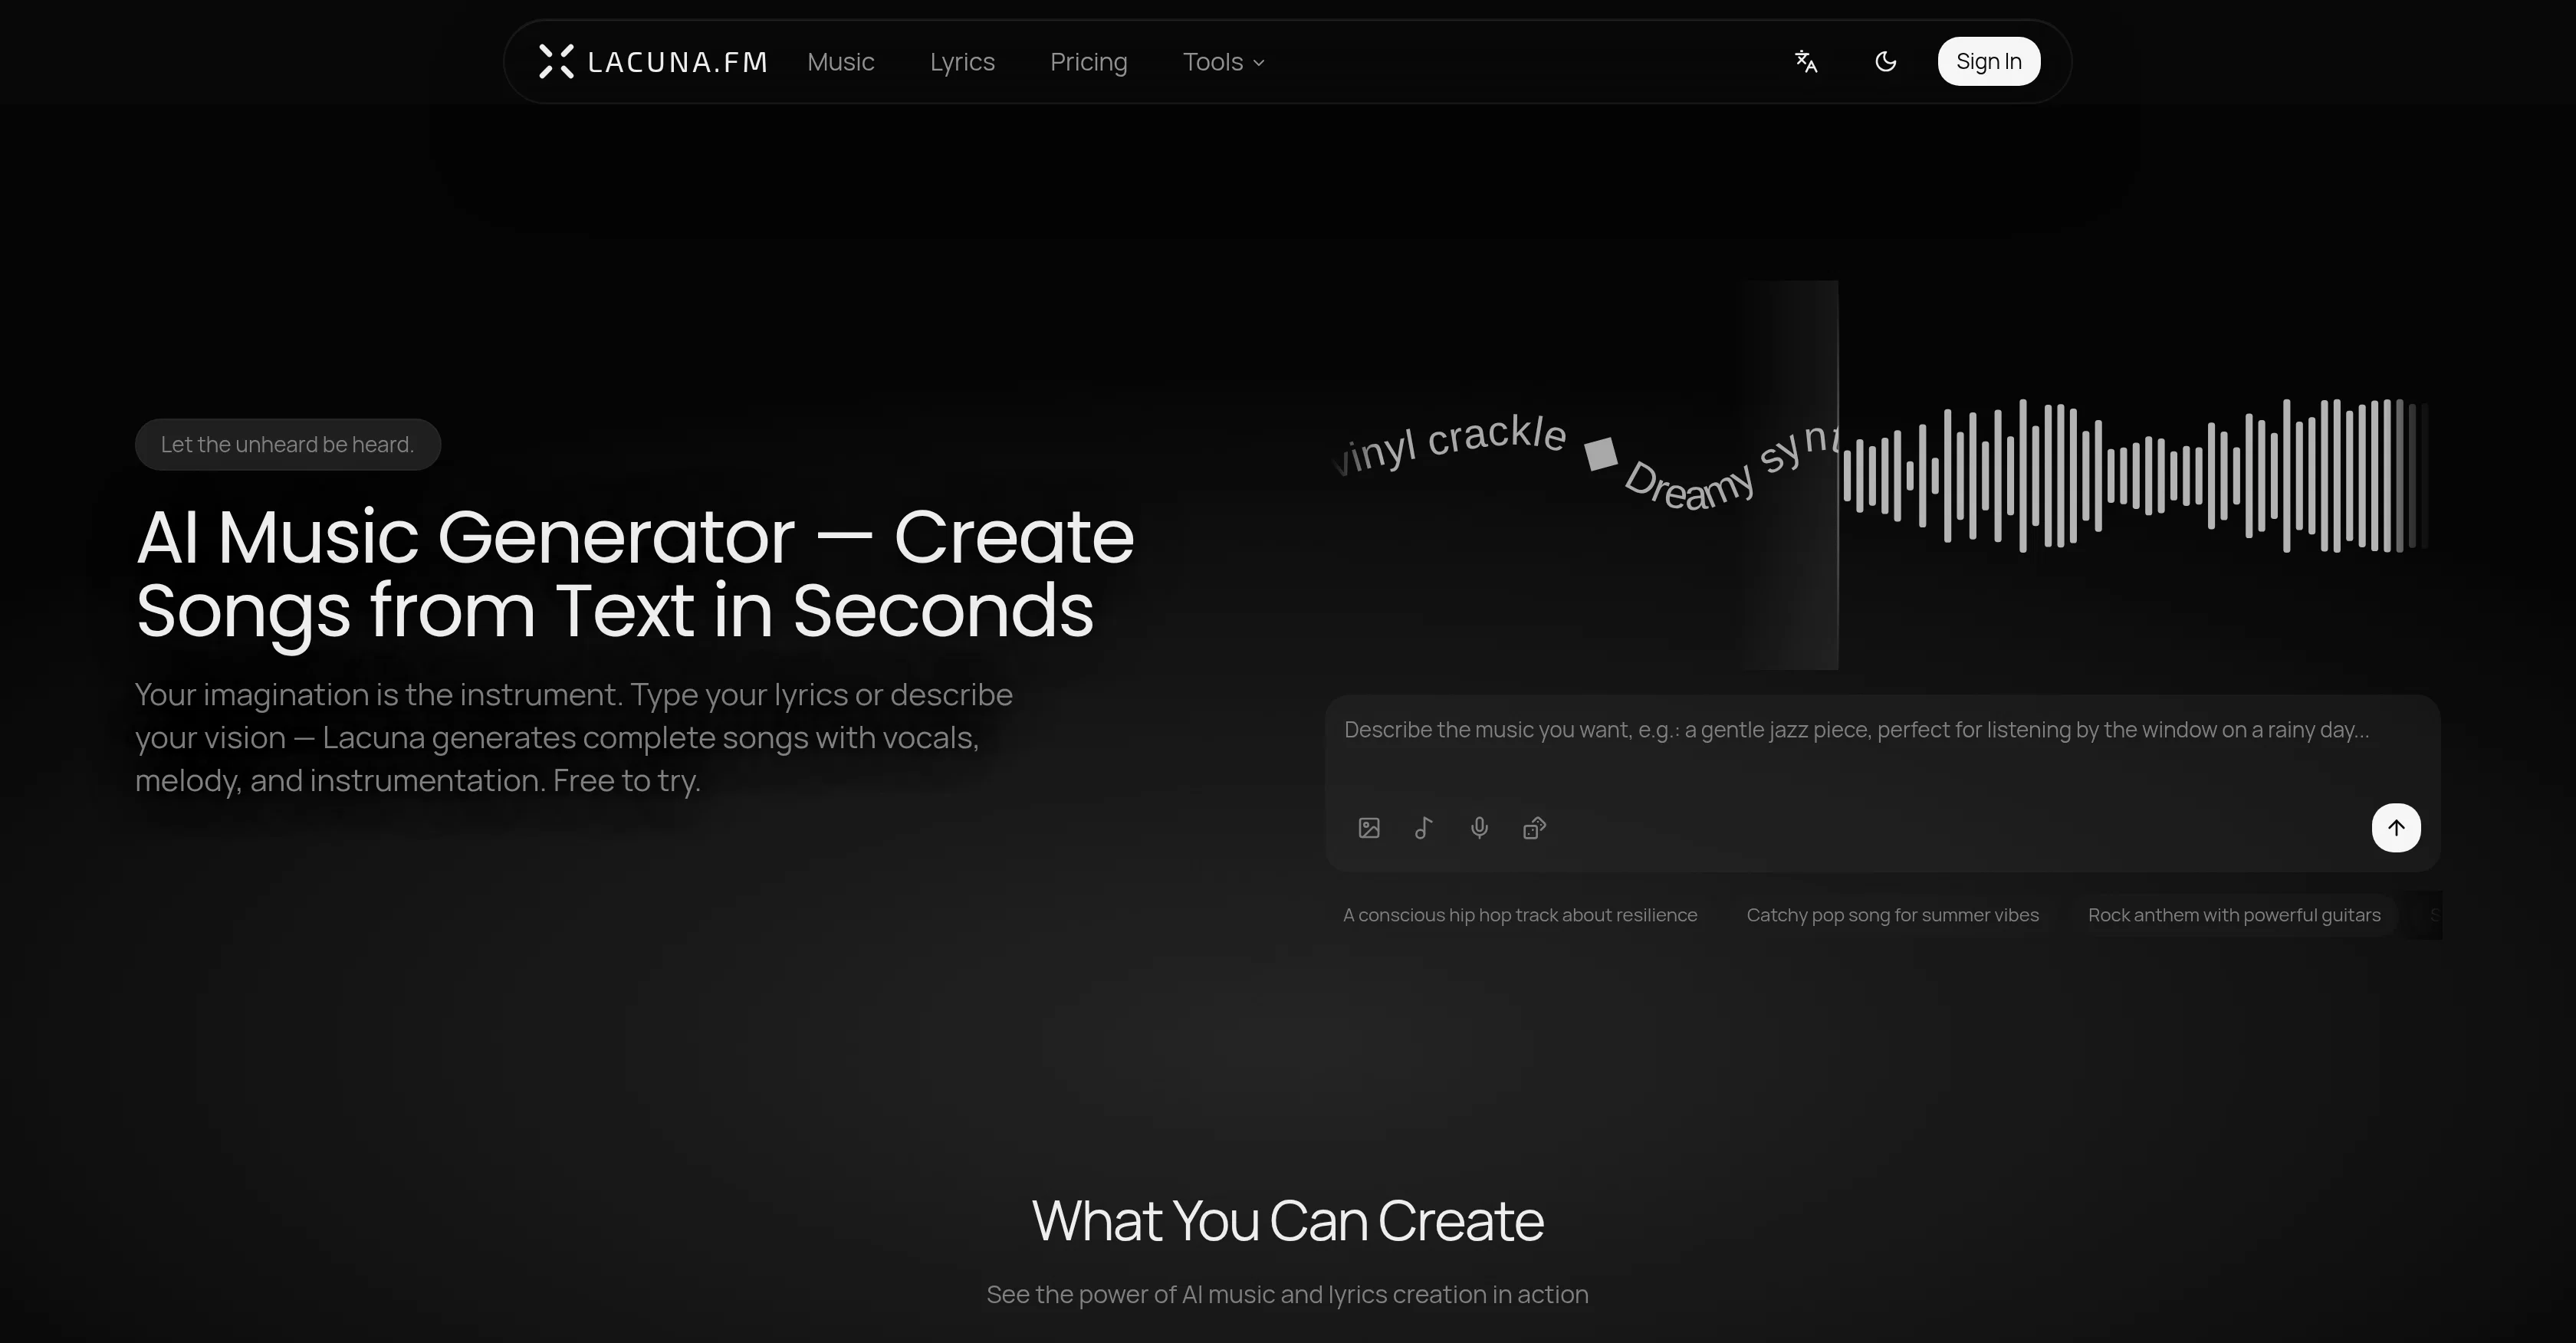The width and height of the screenshot is (2576, 1343).
Task: Click the "What You Can Create" heading
Action: point(1288,1220)
